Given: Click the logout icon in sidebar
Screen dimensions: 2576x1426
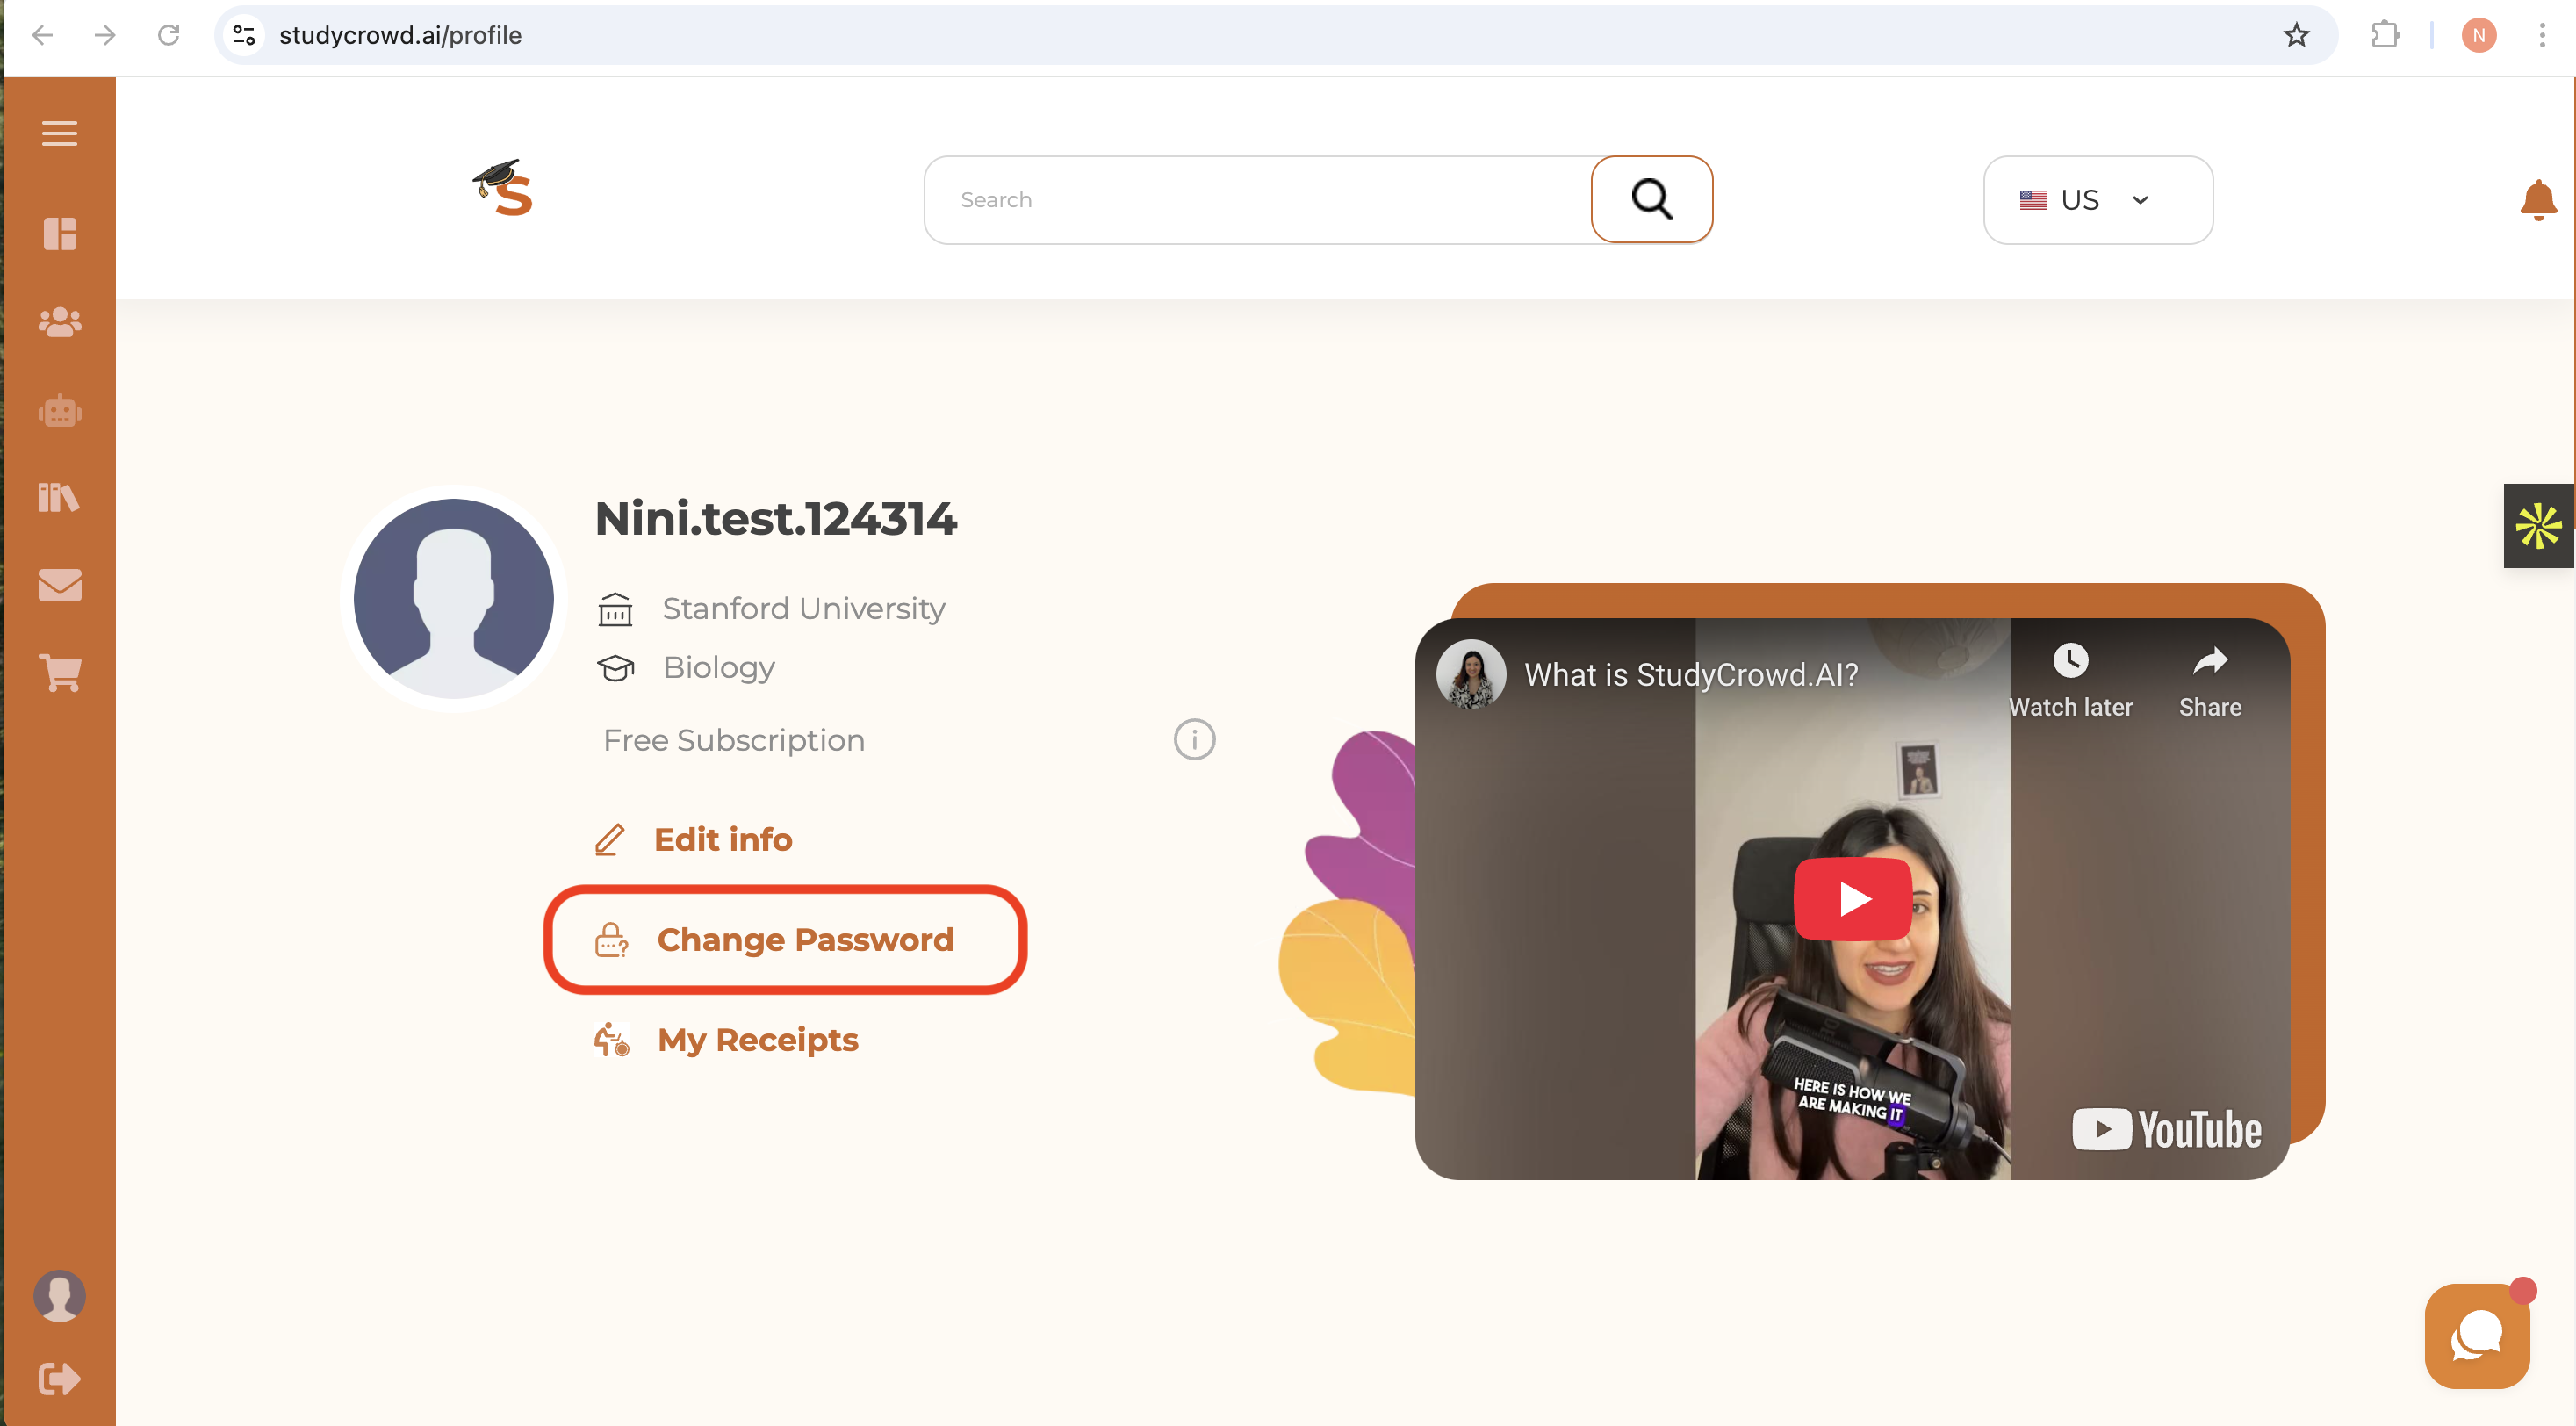Looking at the screenshot, I should 59,1379.
